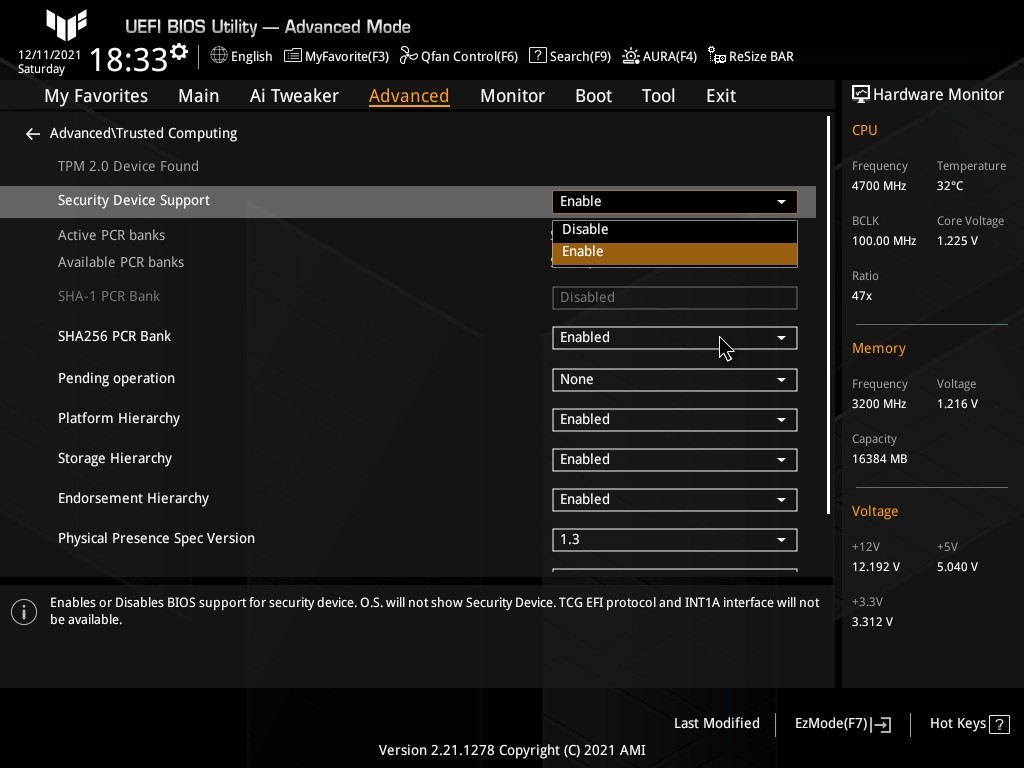Switch to EzMode(F7)

point(842,724)
